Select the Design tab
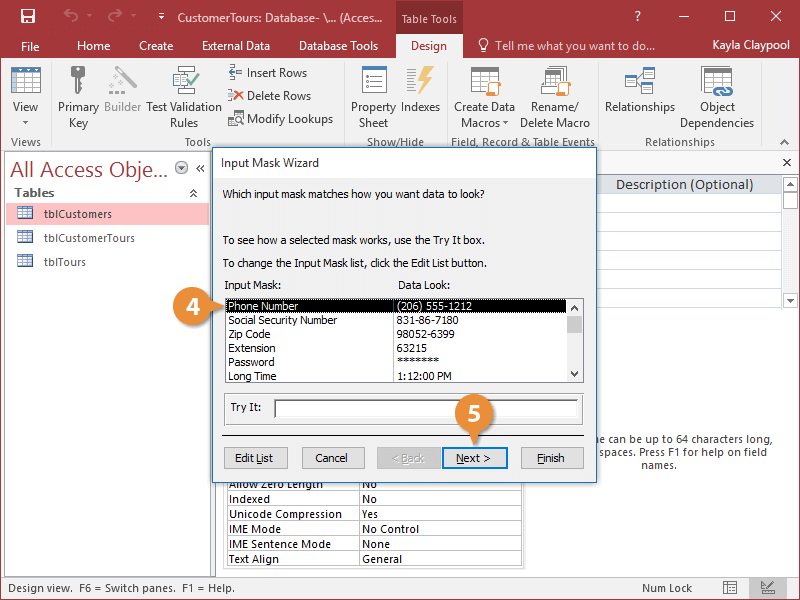This screenshot has height=600, width=800. click(429, 46)
